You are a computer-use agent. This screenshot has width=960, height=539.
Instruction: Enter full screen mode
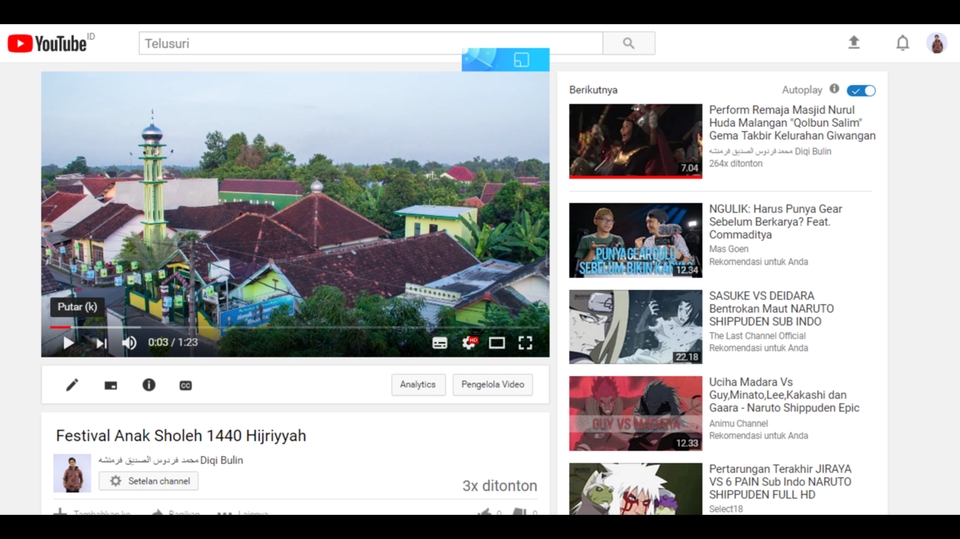tap(525, 343)
